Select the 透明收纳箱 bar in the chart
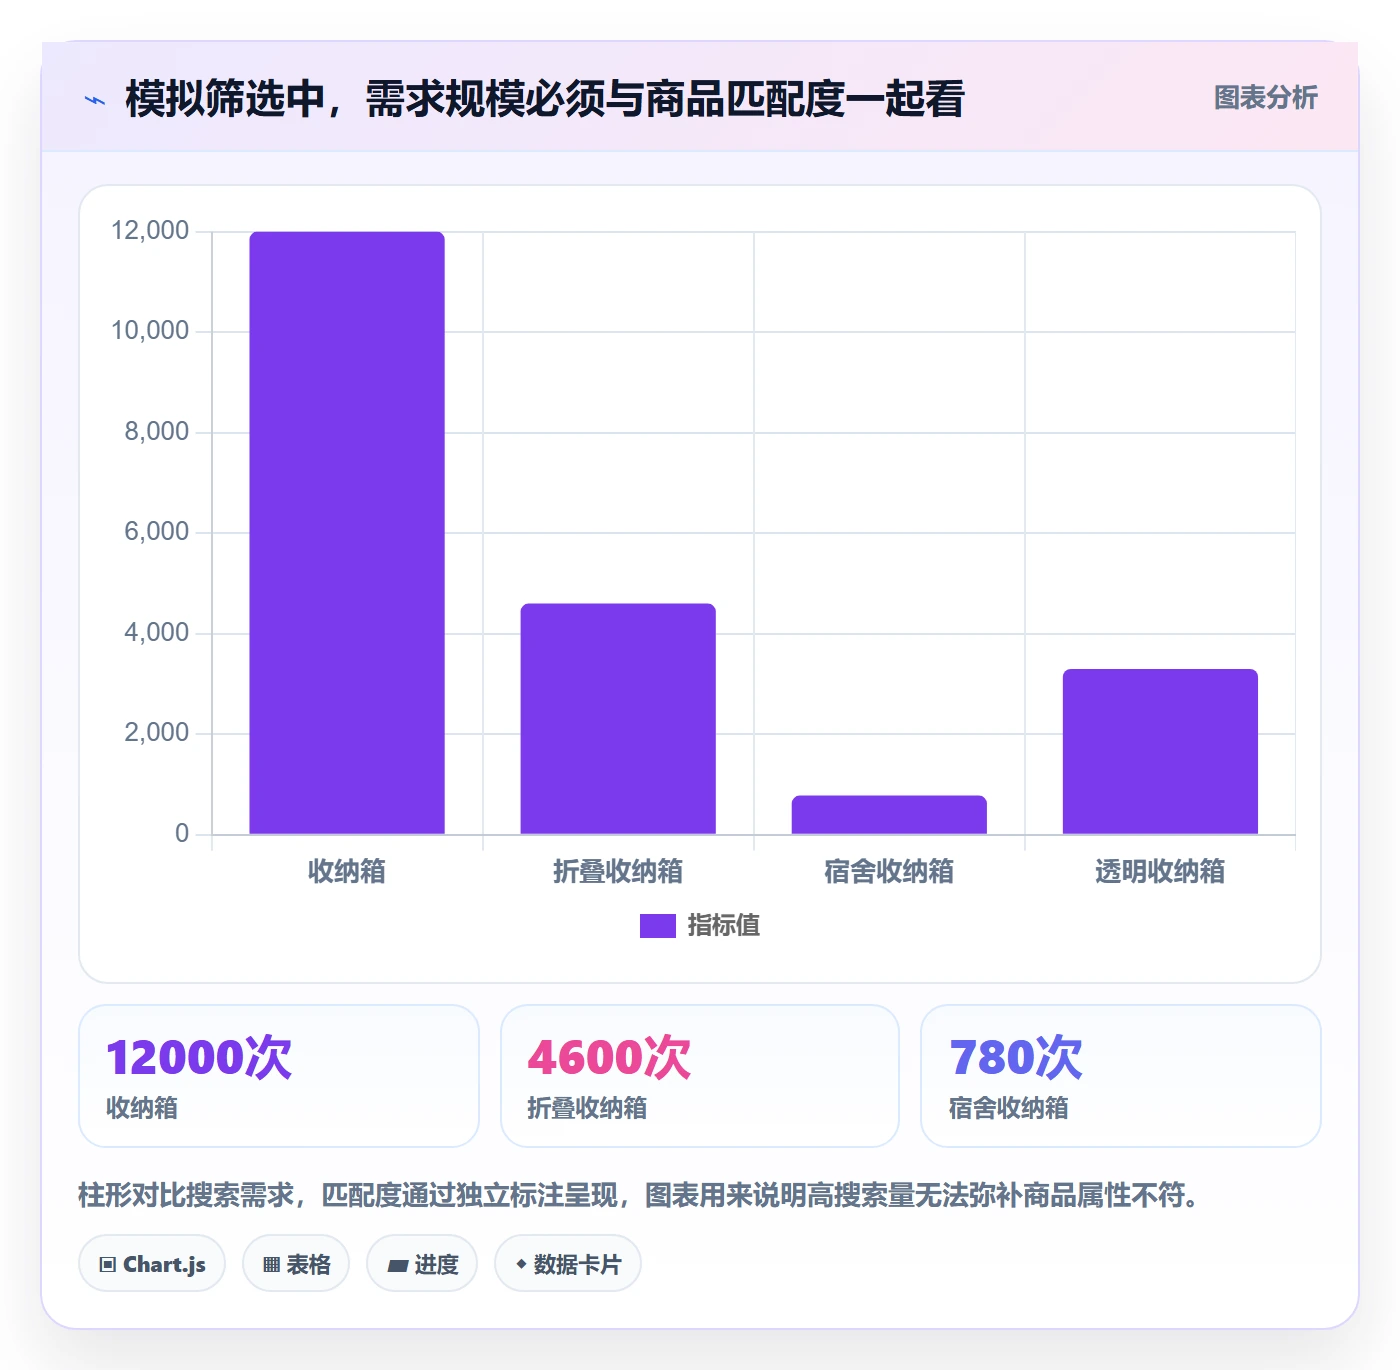This screenshot has width=1400, height=1370. tap(1160, 752)
